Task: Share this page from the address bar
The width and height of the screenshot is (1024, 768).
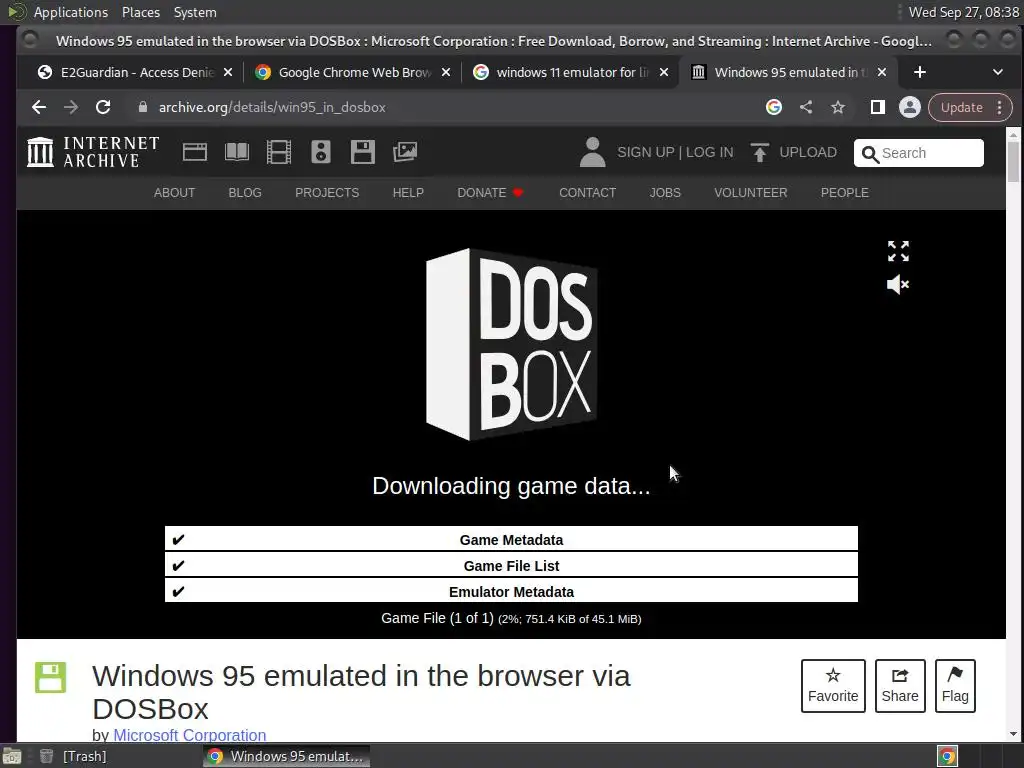Action: coord(806,107)
